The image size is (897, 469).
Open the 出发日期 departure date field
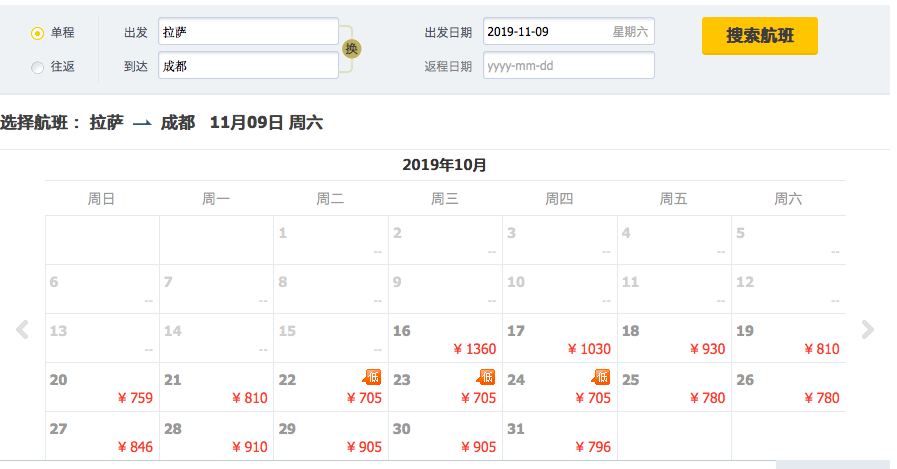tap(569, 31)
